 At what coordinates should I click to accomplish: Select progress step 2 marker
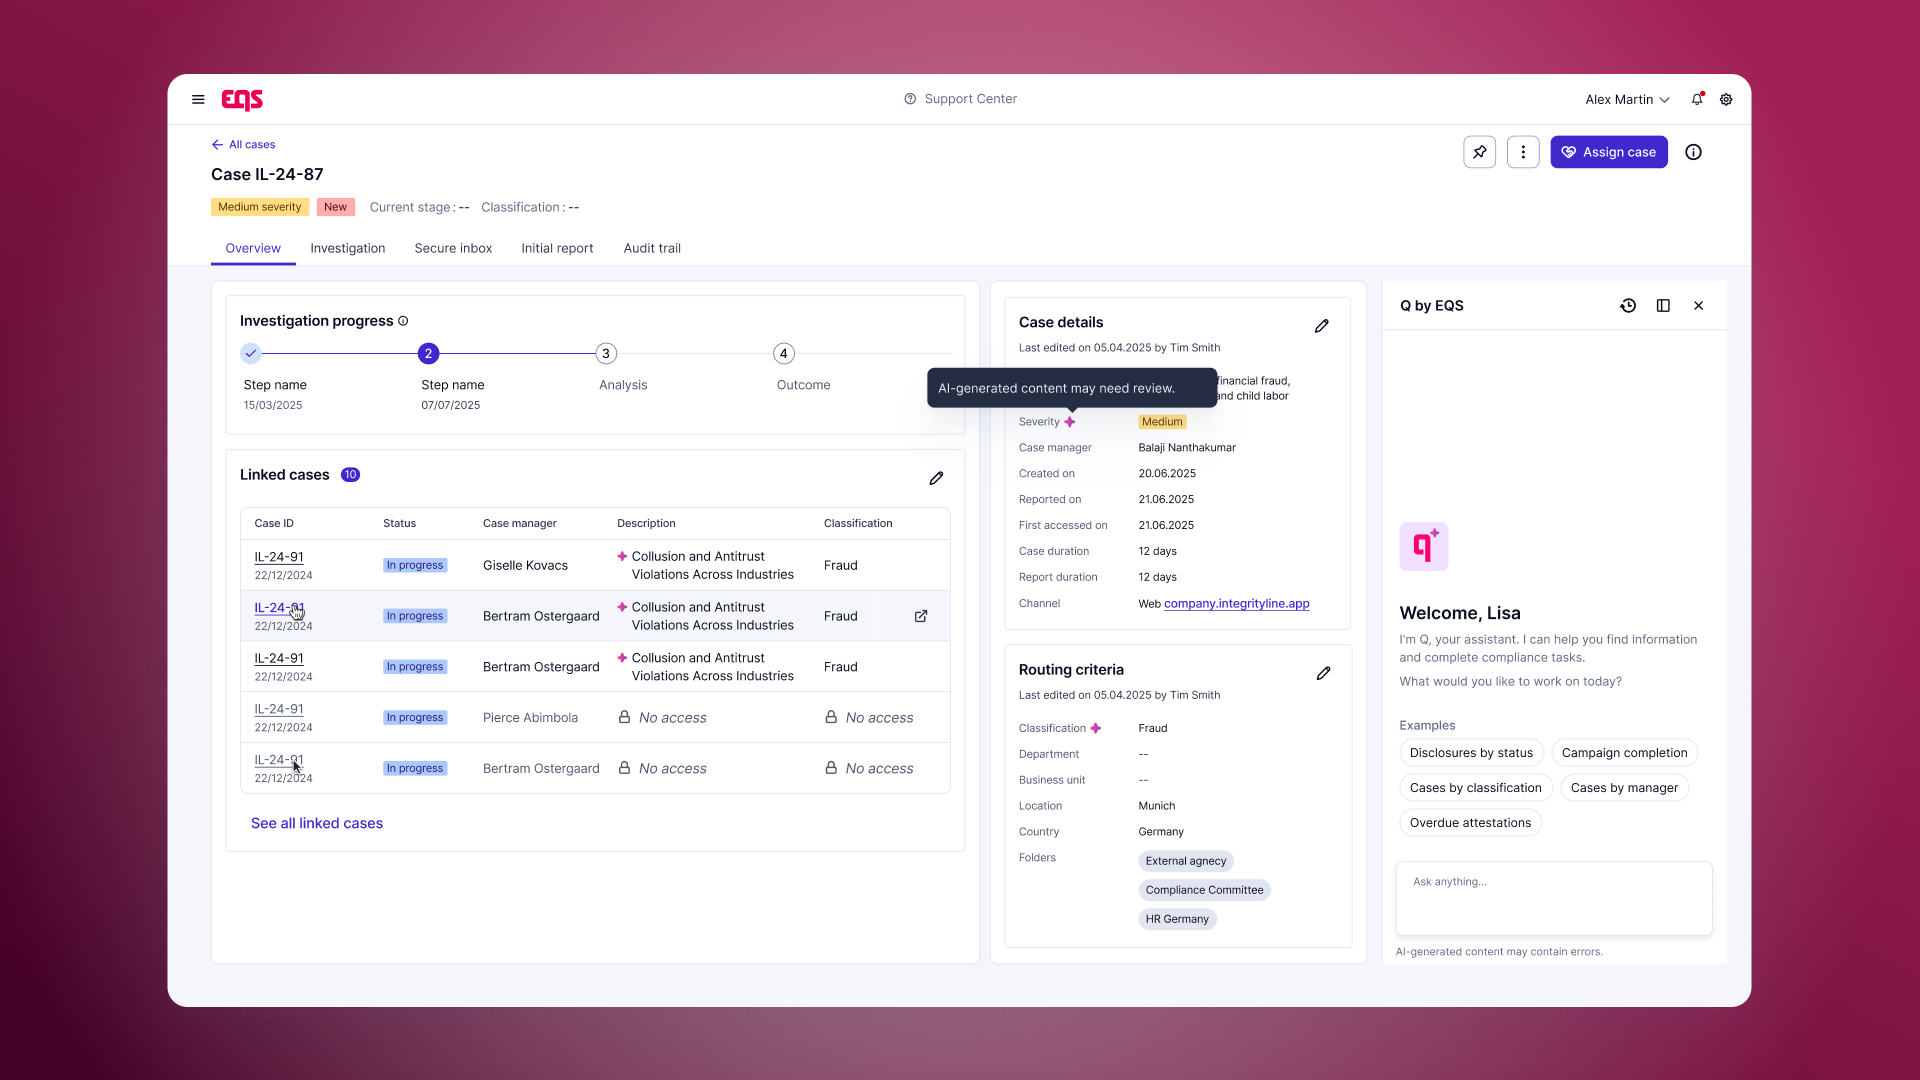(428, 353)
